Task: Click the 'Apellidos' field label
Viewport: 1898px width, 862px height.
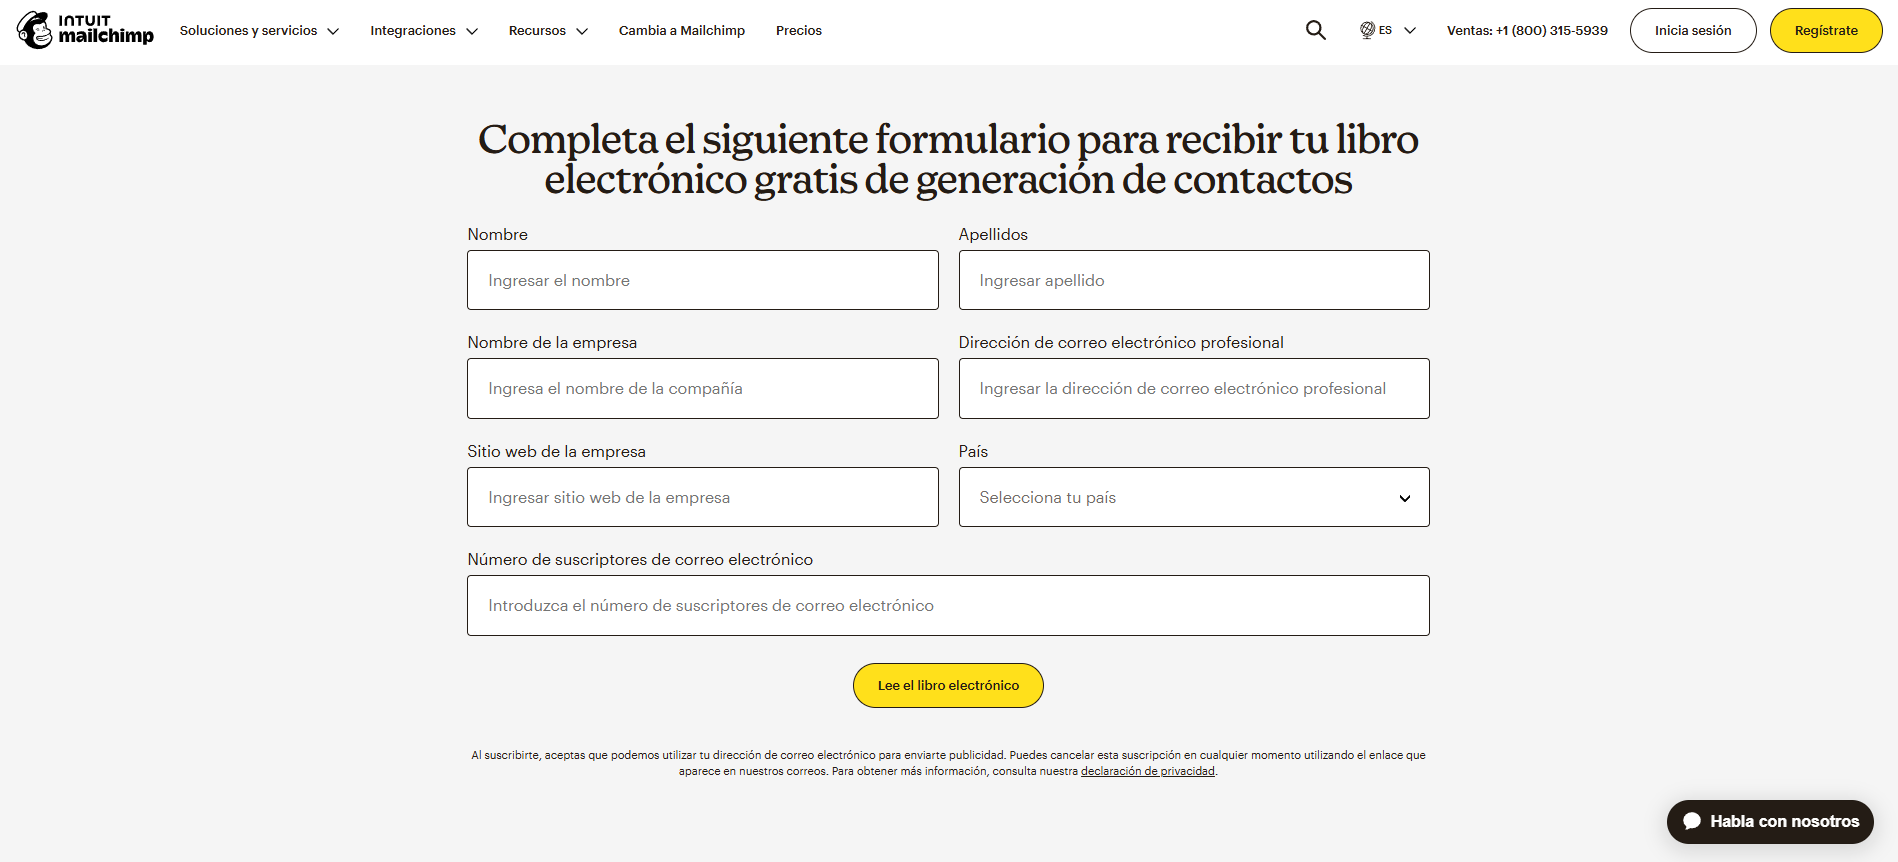Action: point(993,234)
